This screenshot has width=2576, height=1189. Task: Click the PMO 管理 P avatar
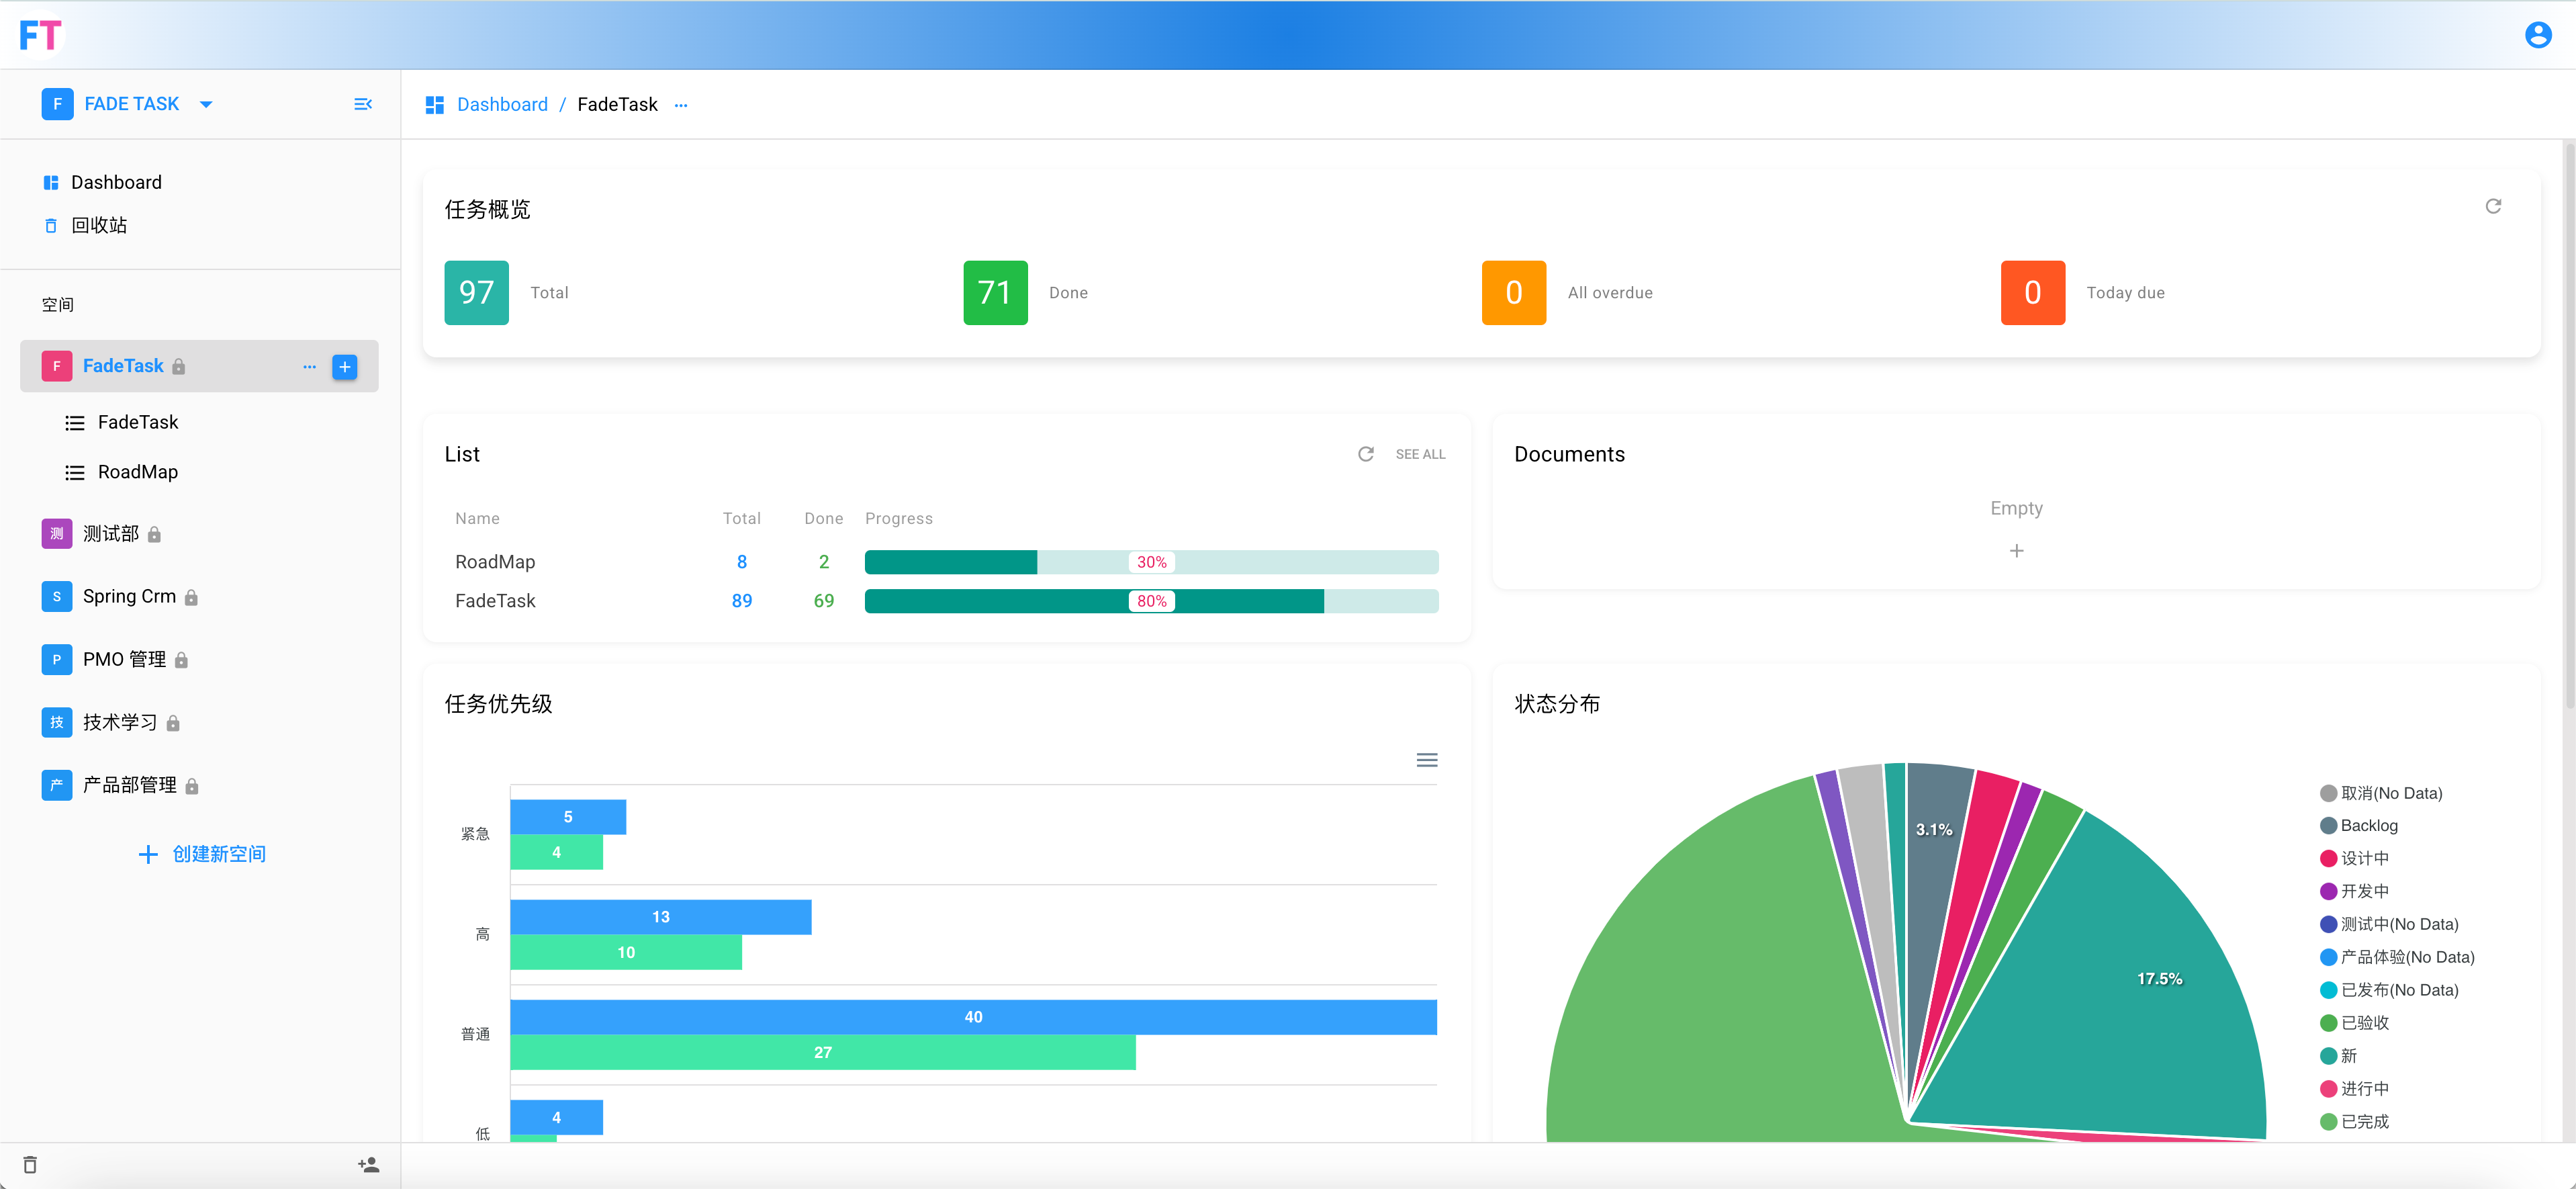pyautogui.click(x=56, y=659)
